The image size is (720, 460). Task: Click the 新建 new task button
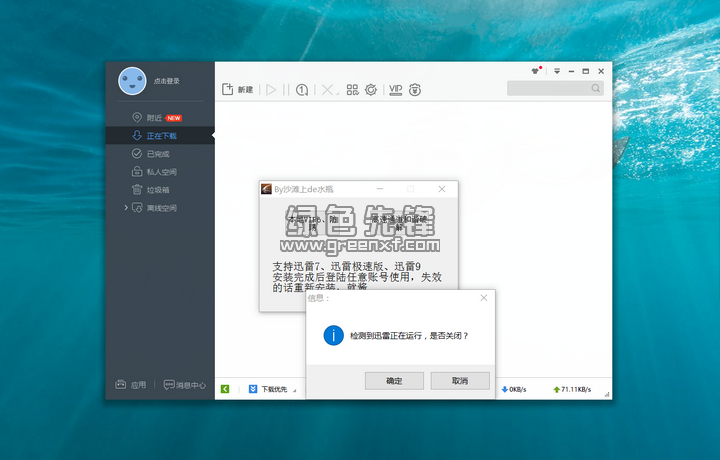point(237,90)
